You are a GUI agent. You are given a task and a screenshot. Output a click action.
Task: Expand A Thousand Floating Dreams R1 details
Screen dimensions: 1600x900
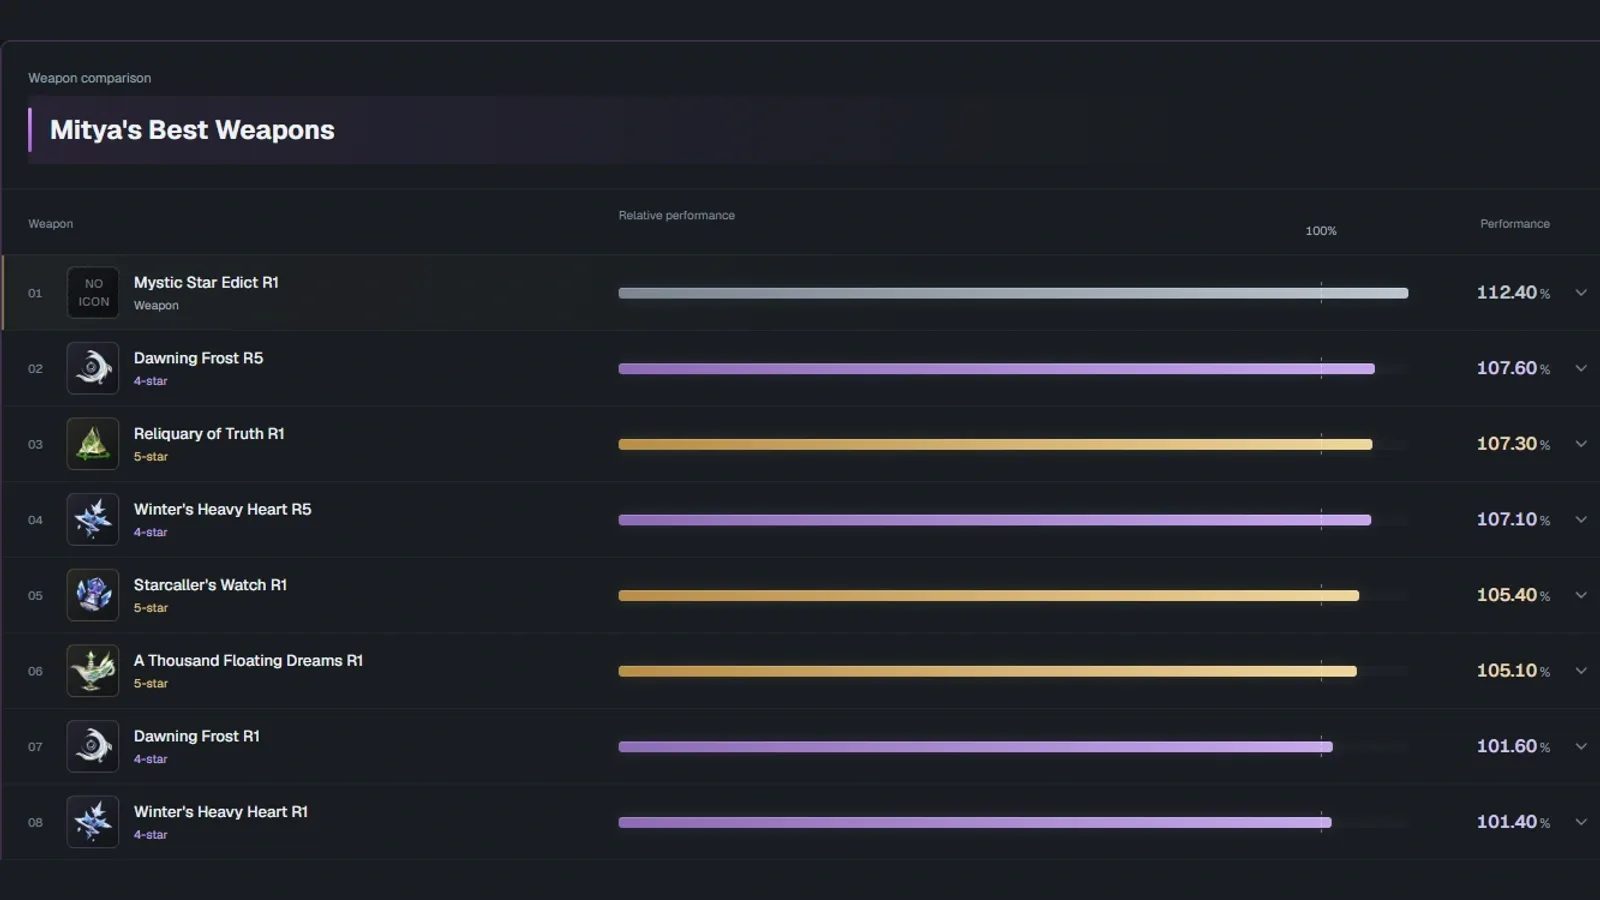click(1581, 671)
